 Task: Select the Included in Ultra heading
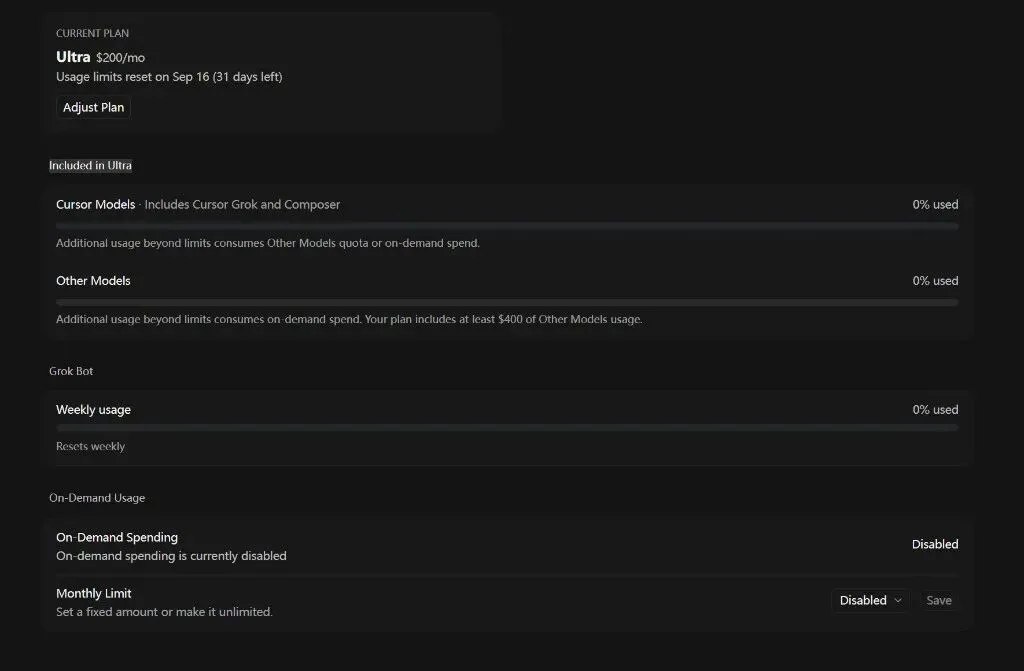coord(90,165)
